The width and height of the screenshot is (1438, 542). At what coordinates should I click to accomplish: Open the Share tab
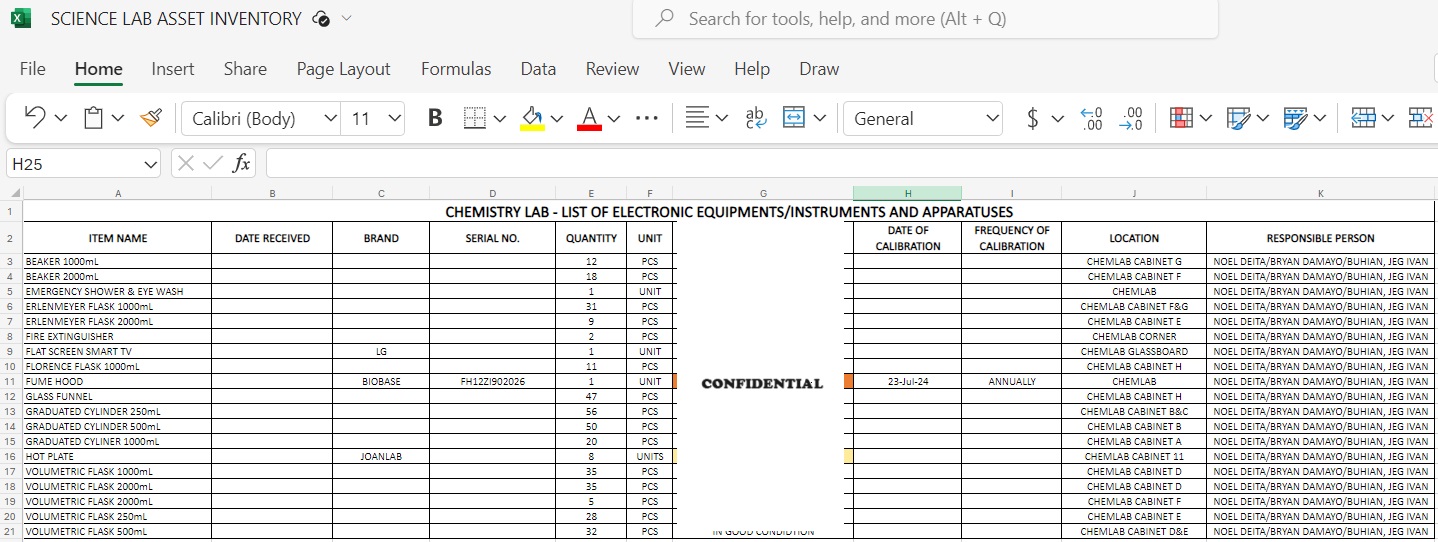tap(245, 69)
